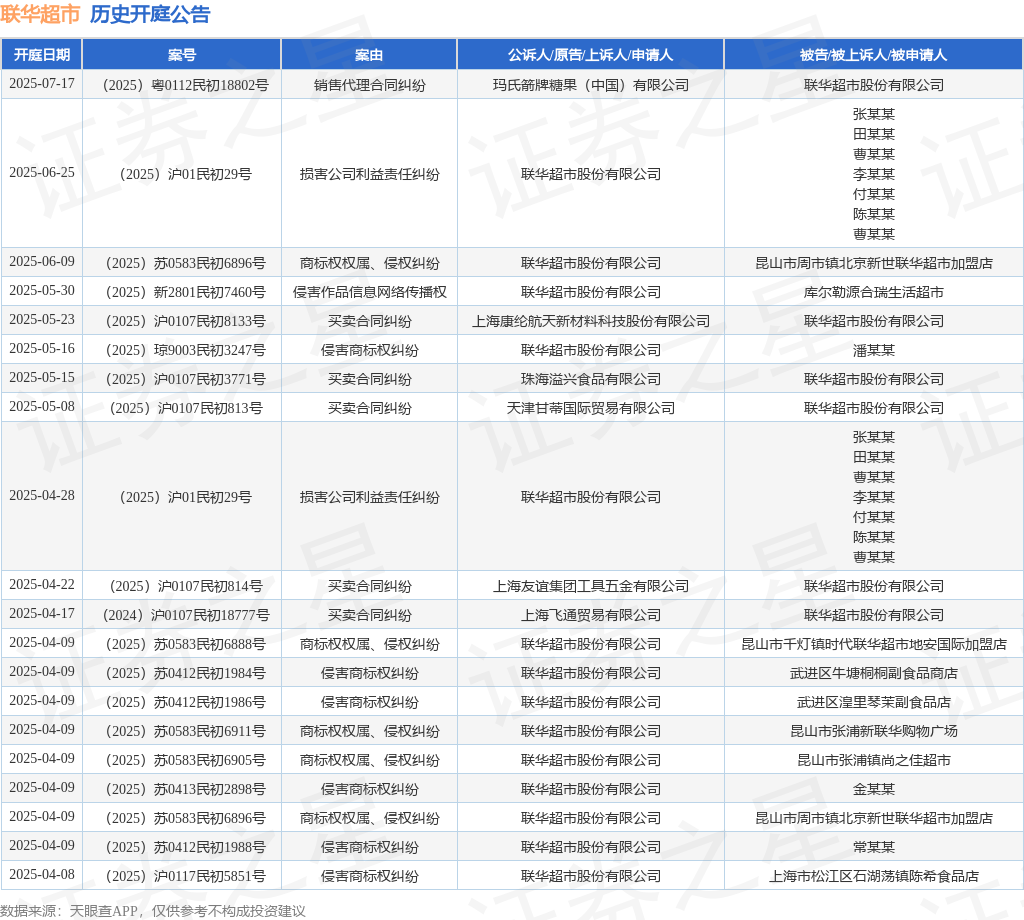Select date cell 2025-05-30
1024x920 pixels.
coord(42,291)
